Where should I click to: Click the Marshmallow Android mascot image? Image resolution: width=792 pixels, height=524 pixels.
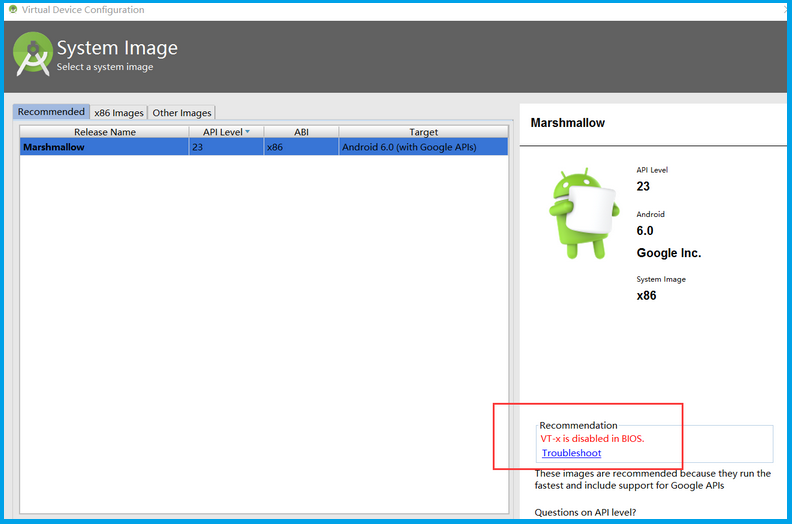coord(584,214)
